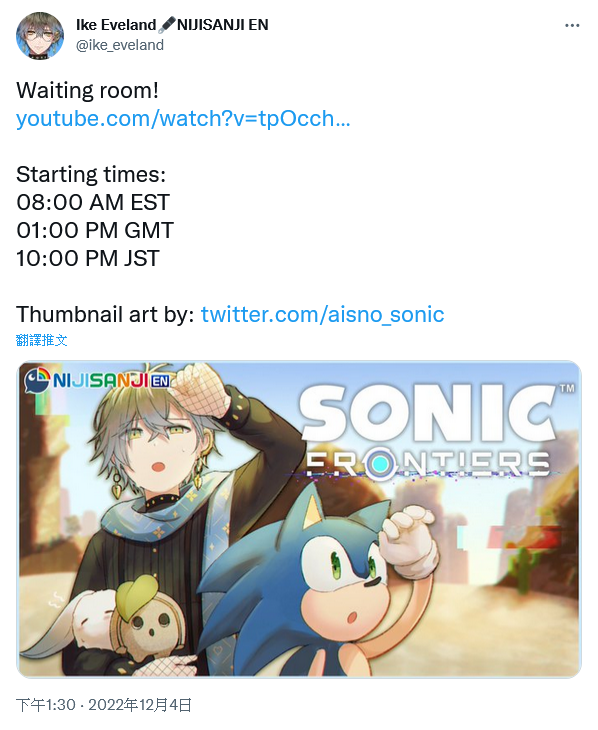Open the @ike_eveland handle link
This screenshot has width=598, height=730.
(x=120, y=45)
